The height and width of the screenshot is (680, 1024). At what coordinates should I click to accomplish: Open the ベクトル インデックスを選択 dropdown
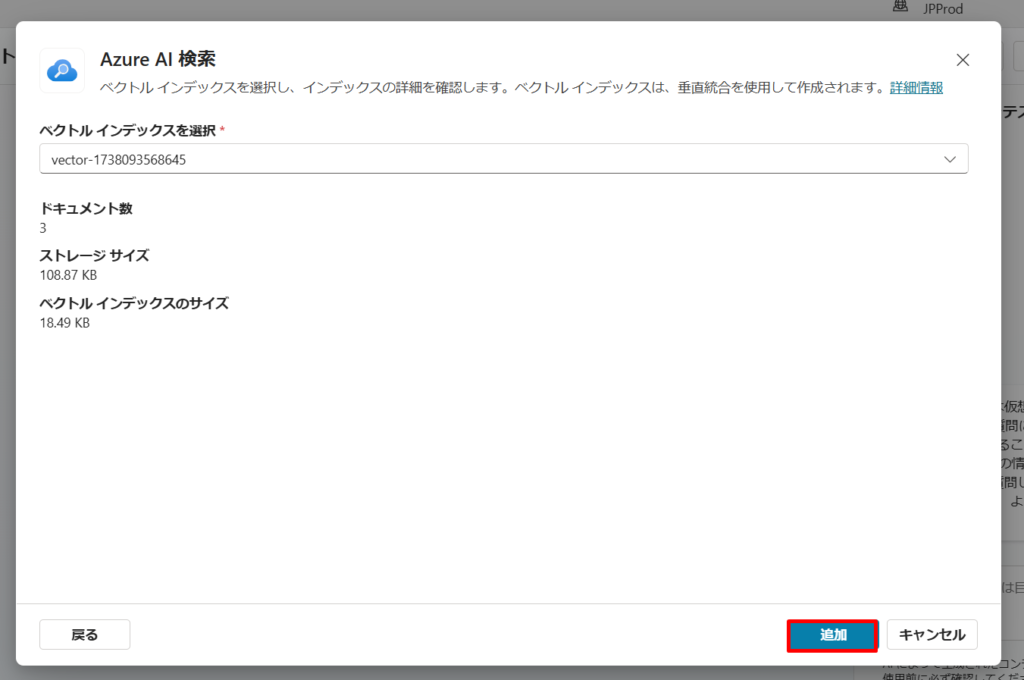click(504, 159)
